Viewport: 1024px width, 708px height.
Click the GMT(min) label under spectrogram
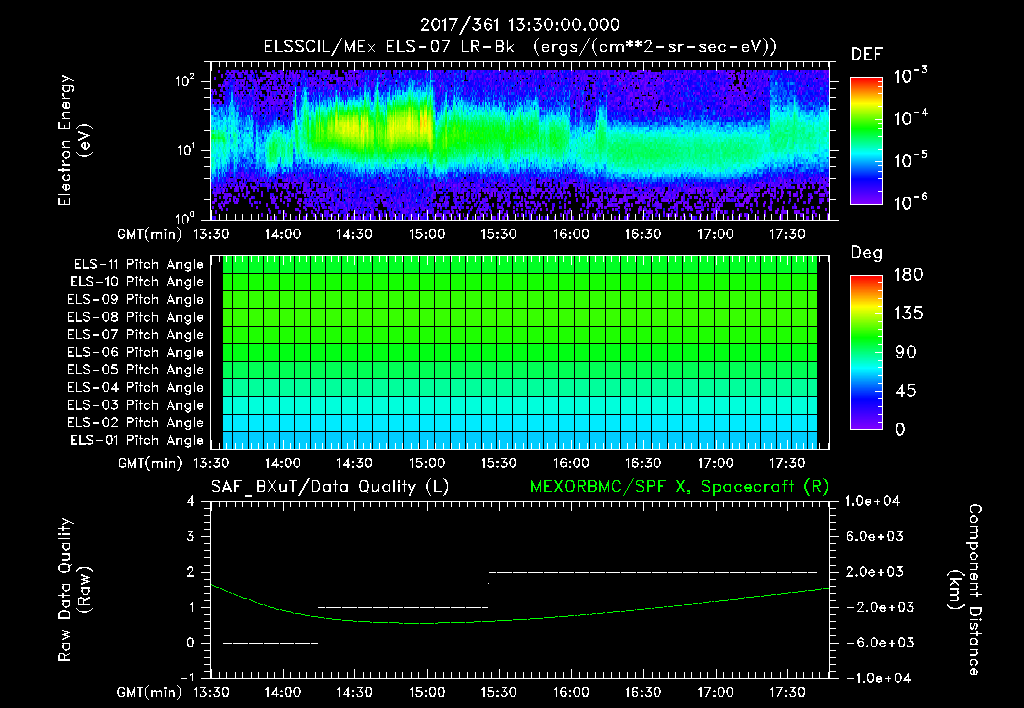point(150,234)
